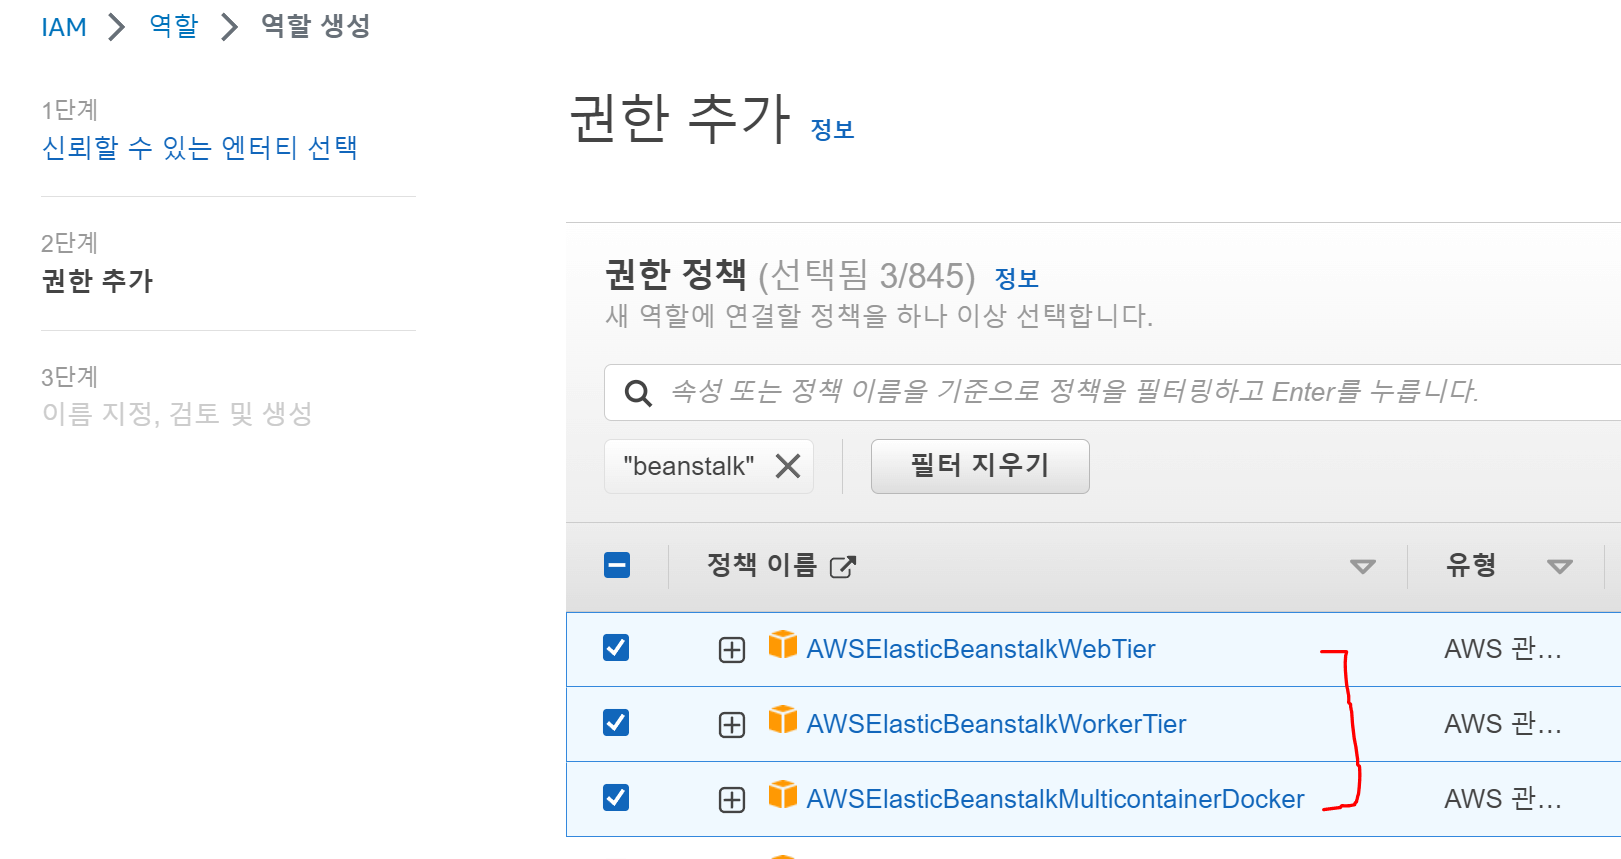Open the AWSElasticBeanstalkWebTier policy link

(981, 649)
